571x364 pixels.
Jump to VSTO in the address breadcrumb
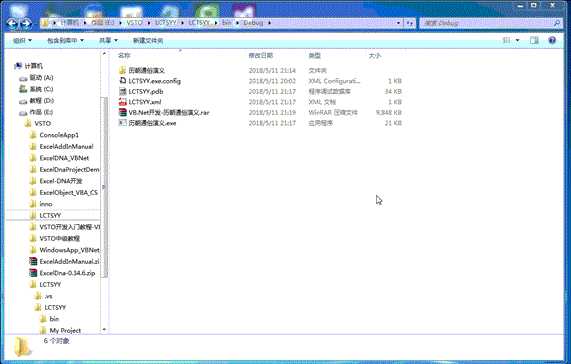click(134, 23)
